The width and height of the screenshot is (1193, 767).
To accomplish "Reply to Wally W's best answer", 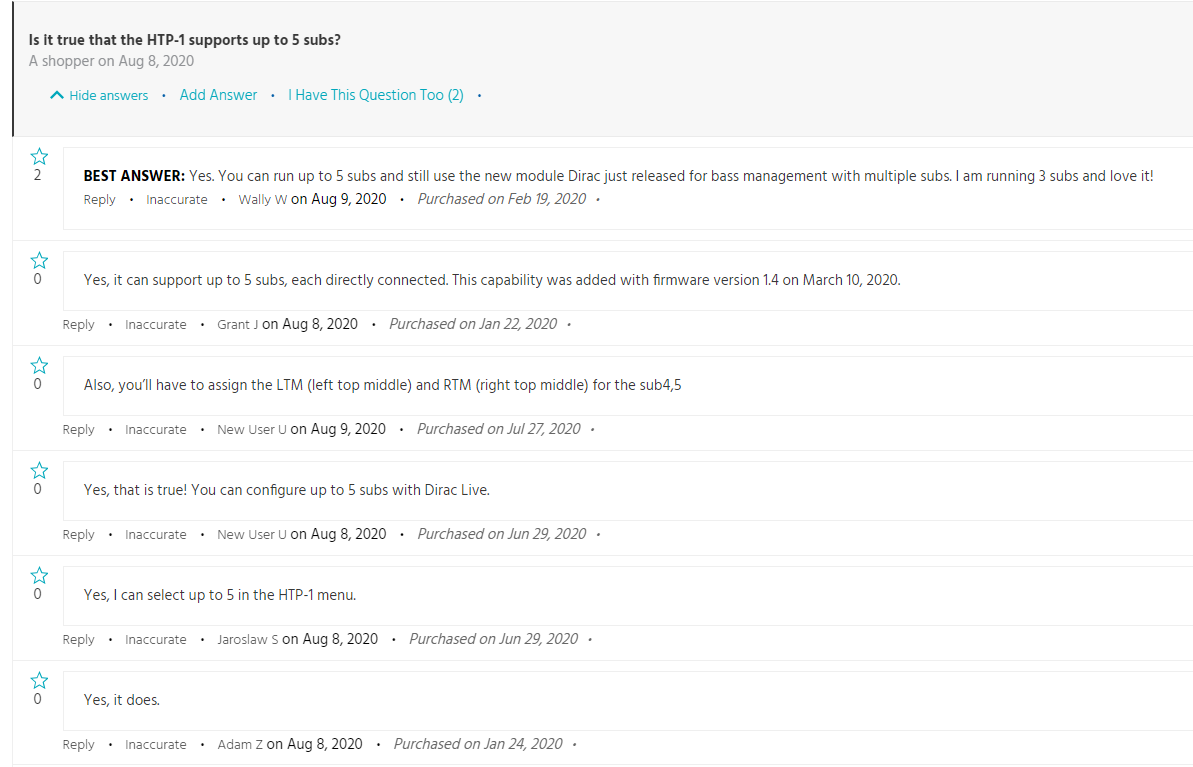I will pos(100,199).
